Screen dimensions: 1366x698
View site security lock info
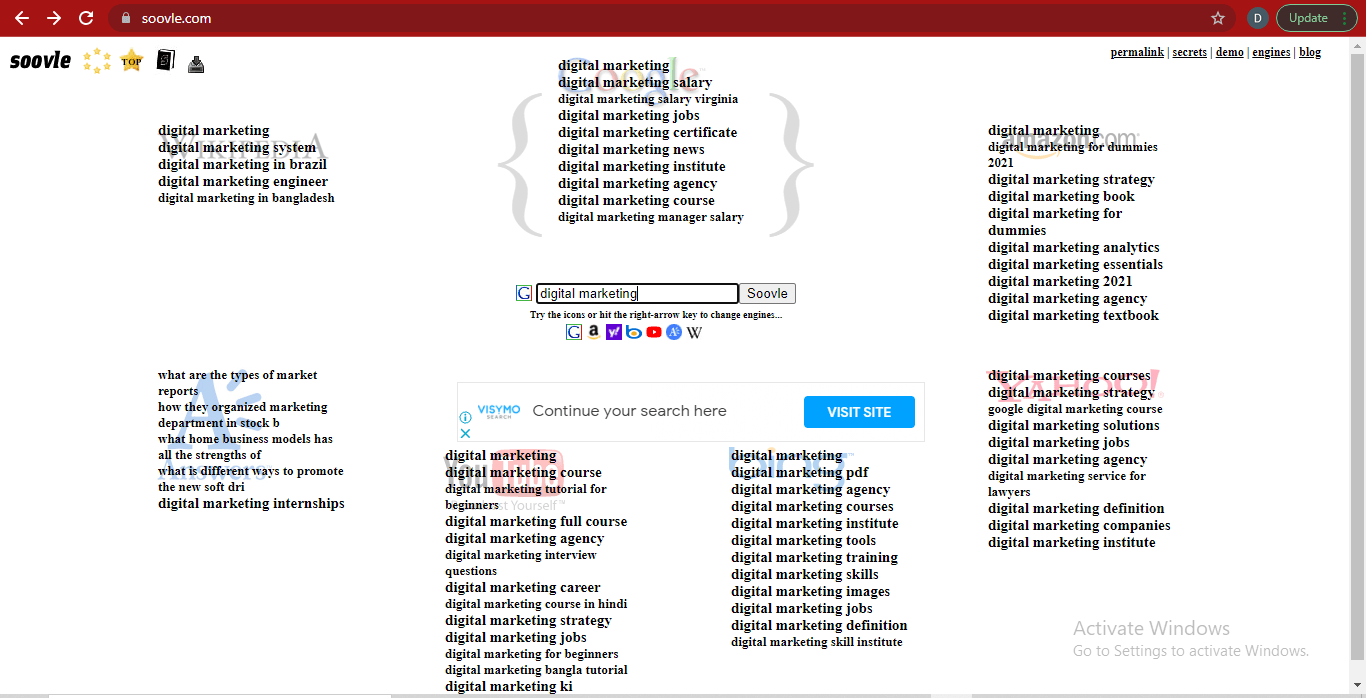tap(125, 18)
